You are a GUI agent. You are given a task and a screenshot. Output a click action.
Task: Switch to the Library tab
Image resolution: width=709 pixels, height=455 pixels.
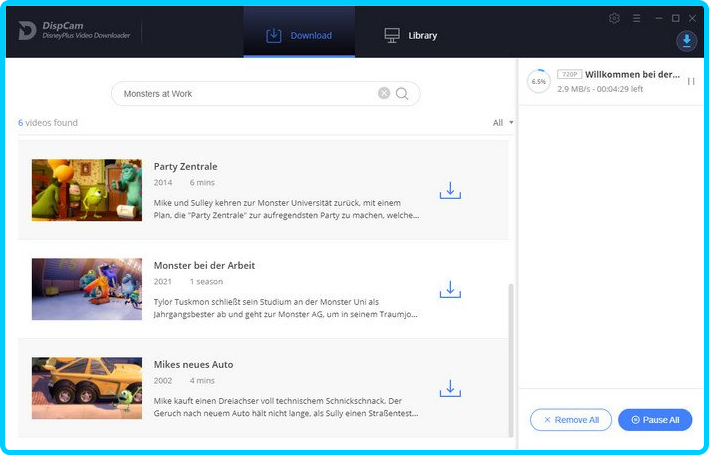click(411, 35)
